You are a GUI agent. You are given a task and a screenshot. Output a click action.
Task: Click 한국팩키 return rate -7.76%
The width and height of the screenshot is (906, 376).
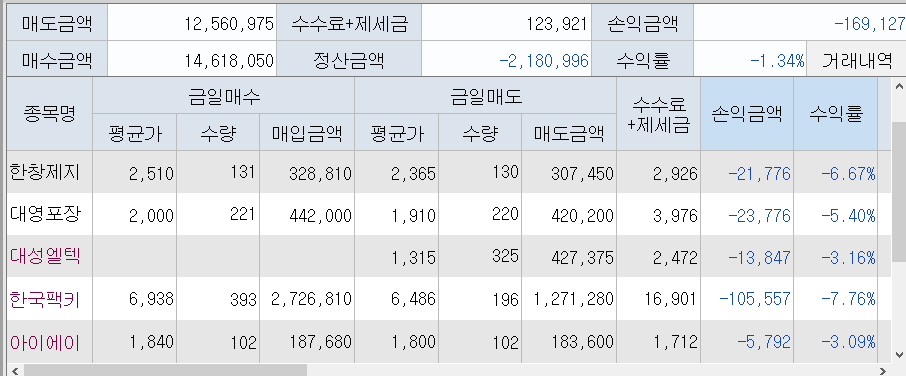click(x=848, y=299)
